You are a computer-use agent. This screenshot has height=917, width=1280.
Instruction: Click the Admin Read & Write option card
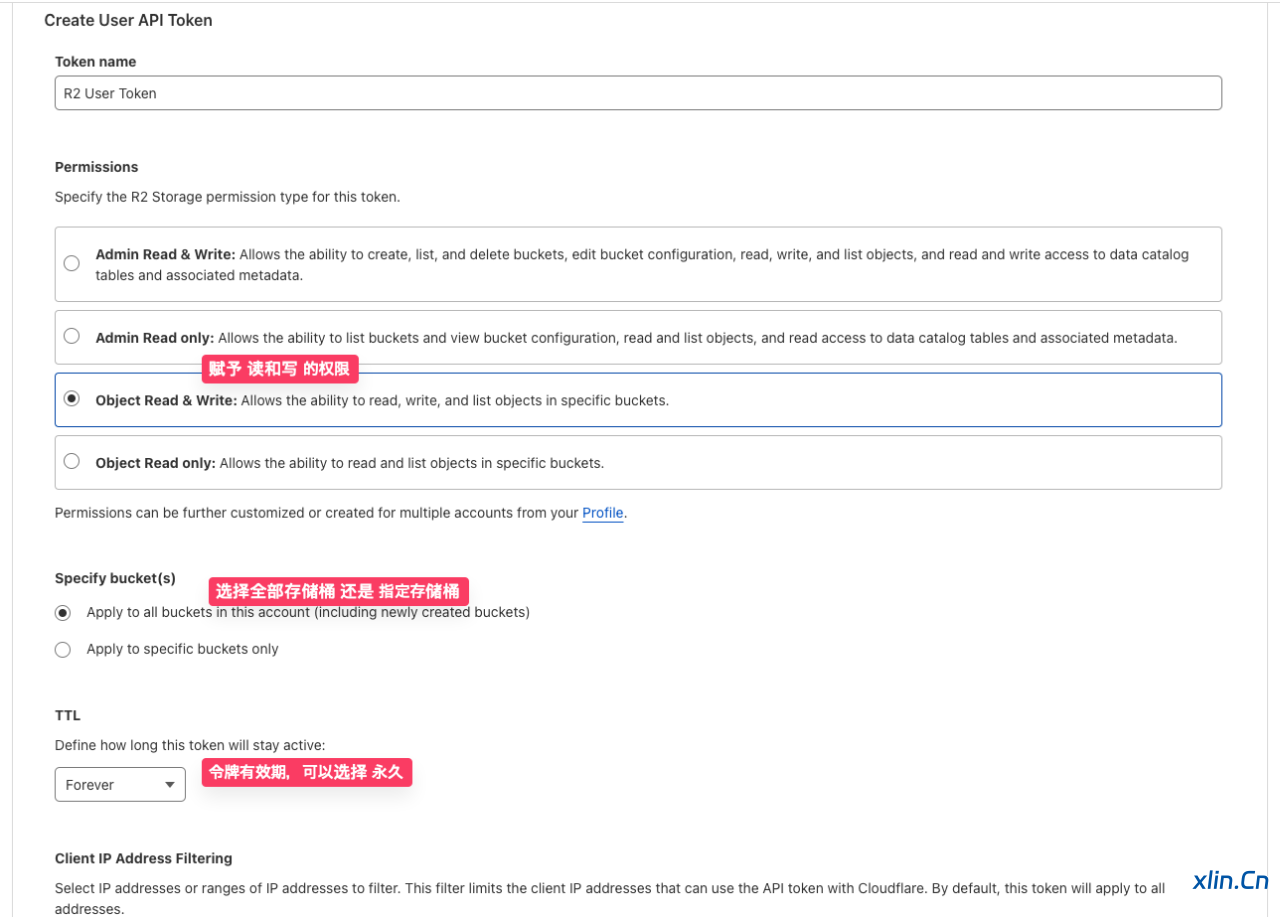[x=638, y=263]
